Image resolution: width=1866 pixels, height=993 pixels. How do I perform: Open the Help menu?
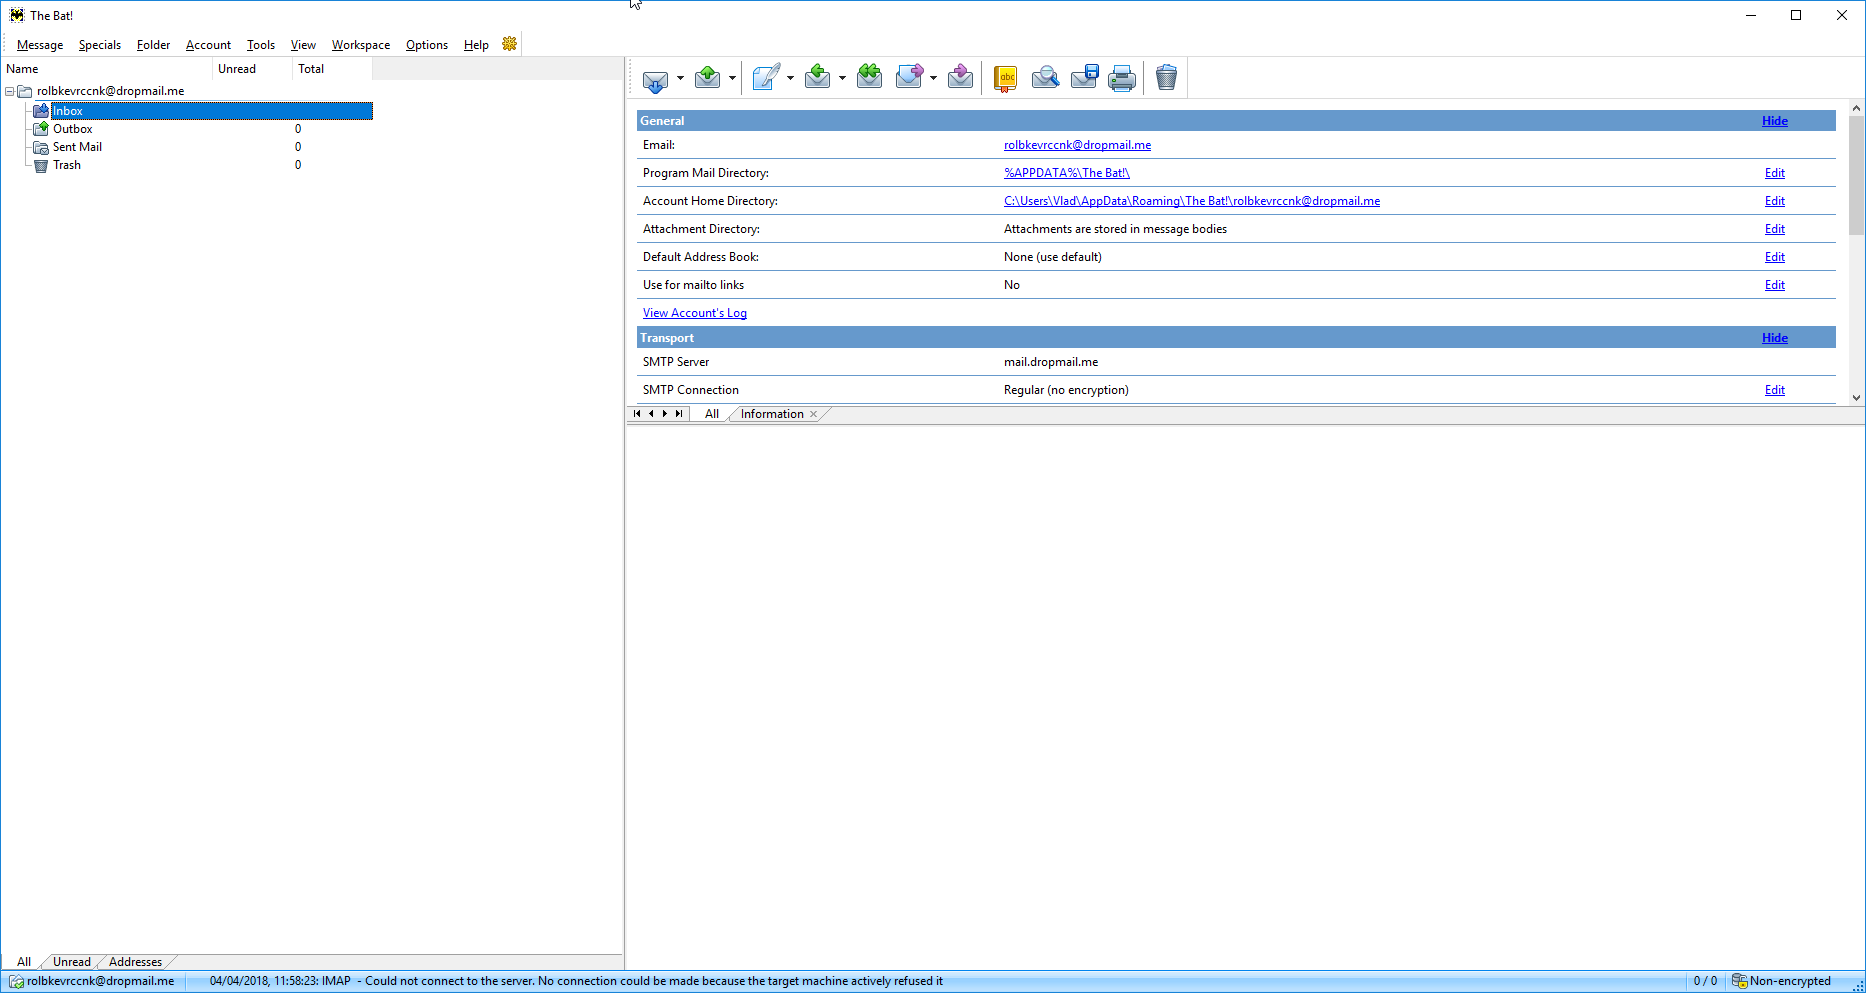point(476,45)
